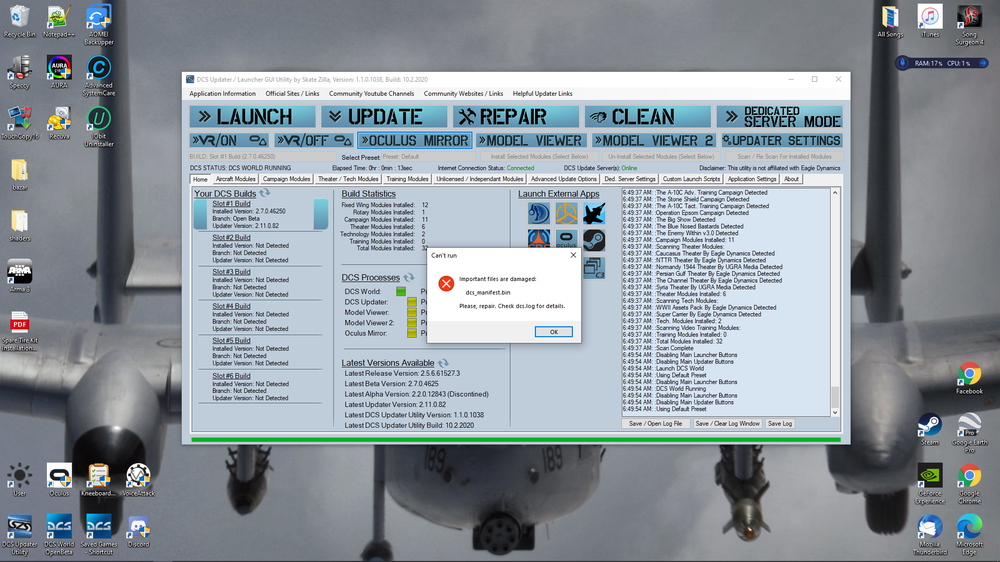Open VoiceAttack desktop shortcut
Image resolution: width=1000 pixels, height=562 pixels.
(138, 480)
